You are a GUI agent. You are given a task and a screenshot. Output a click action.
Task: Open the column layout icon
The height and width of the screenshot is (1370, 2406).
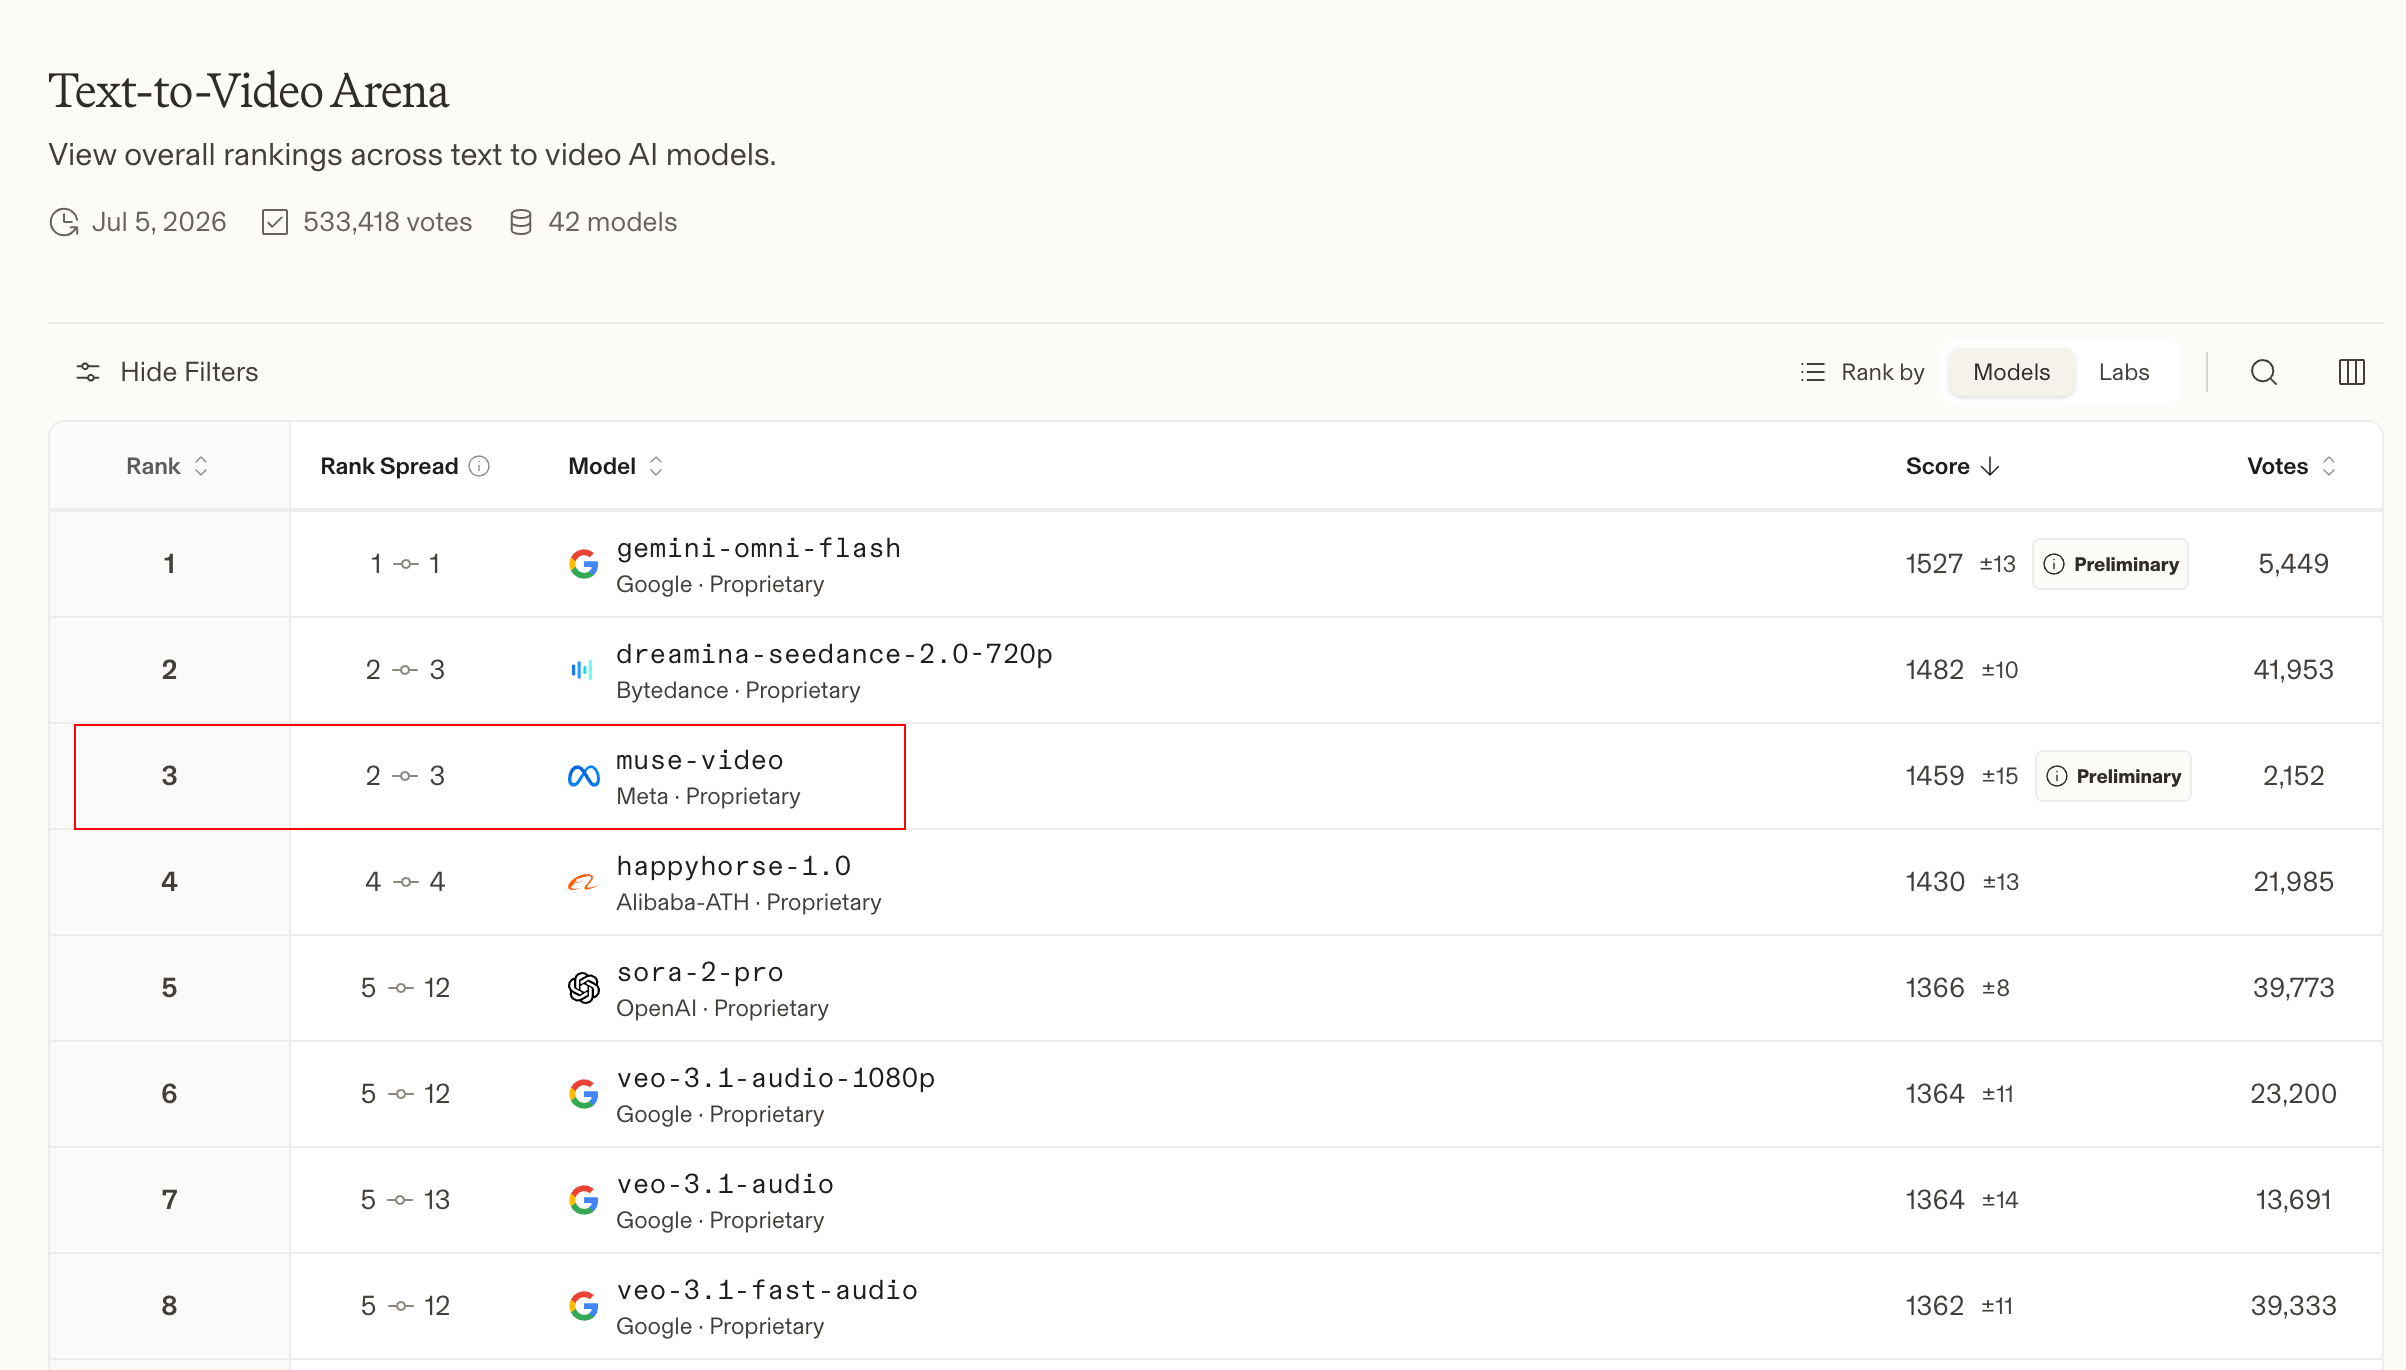tap(2352, 372)
